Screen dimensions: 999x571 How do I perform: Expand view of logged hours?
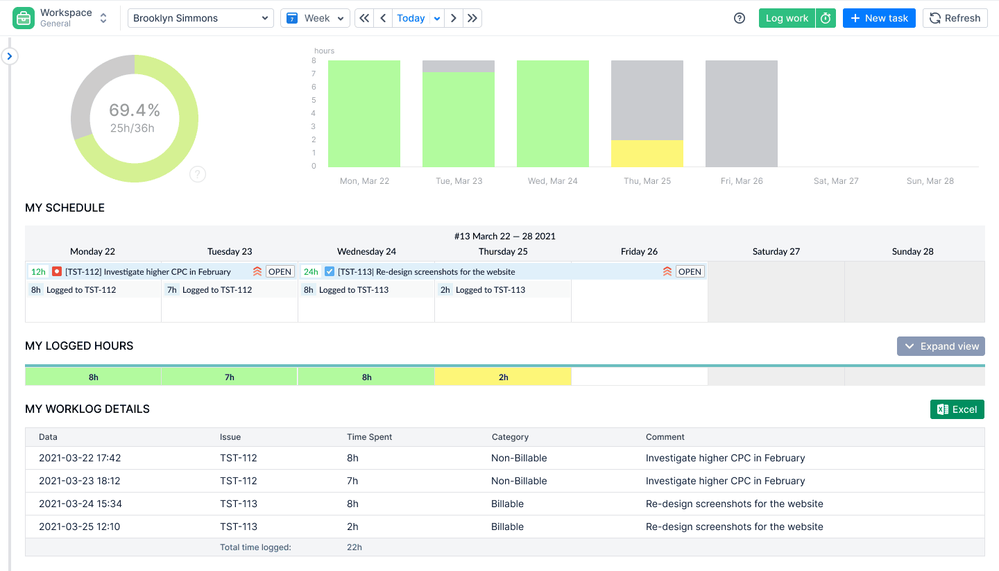(940, 346)
